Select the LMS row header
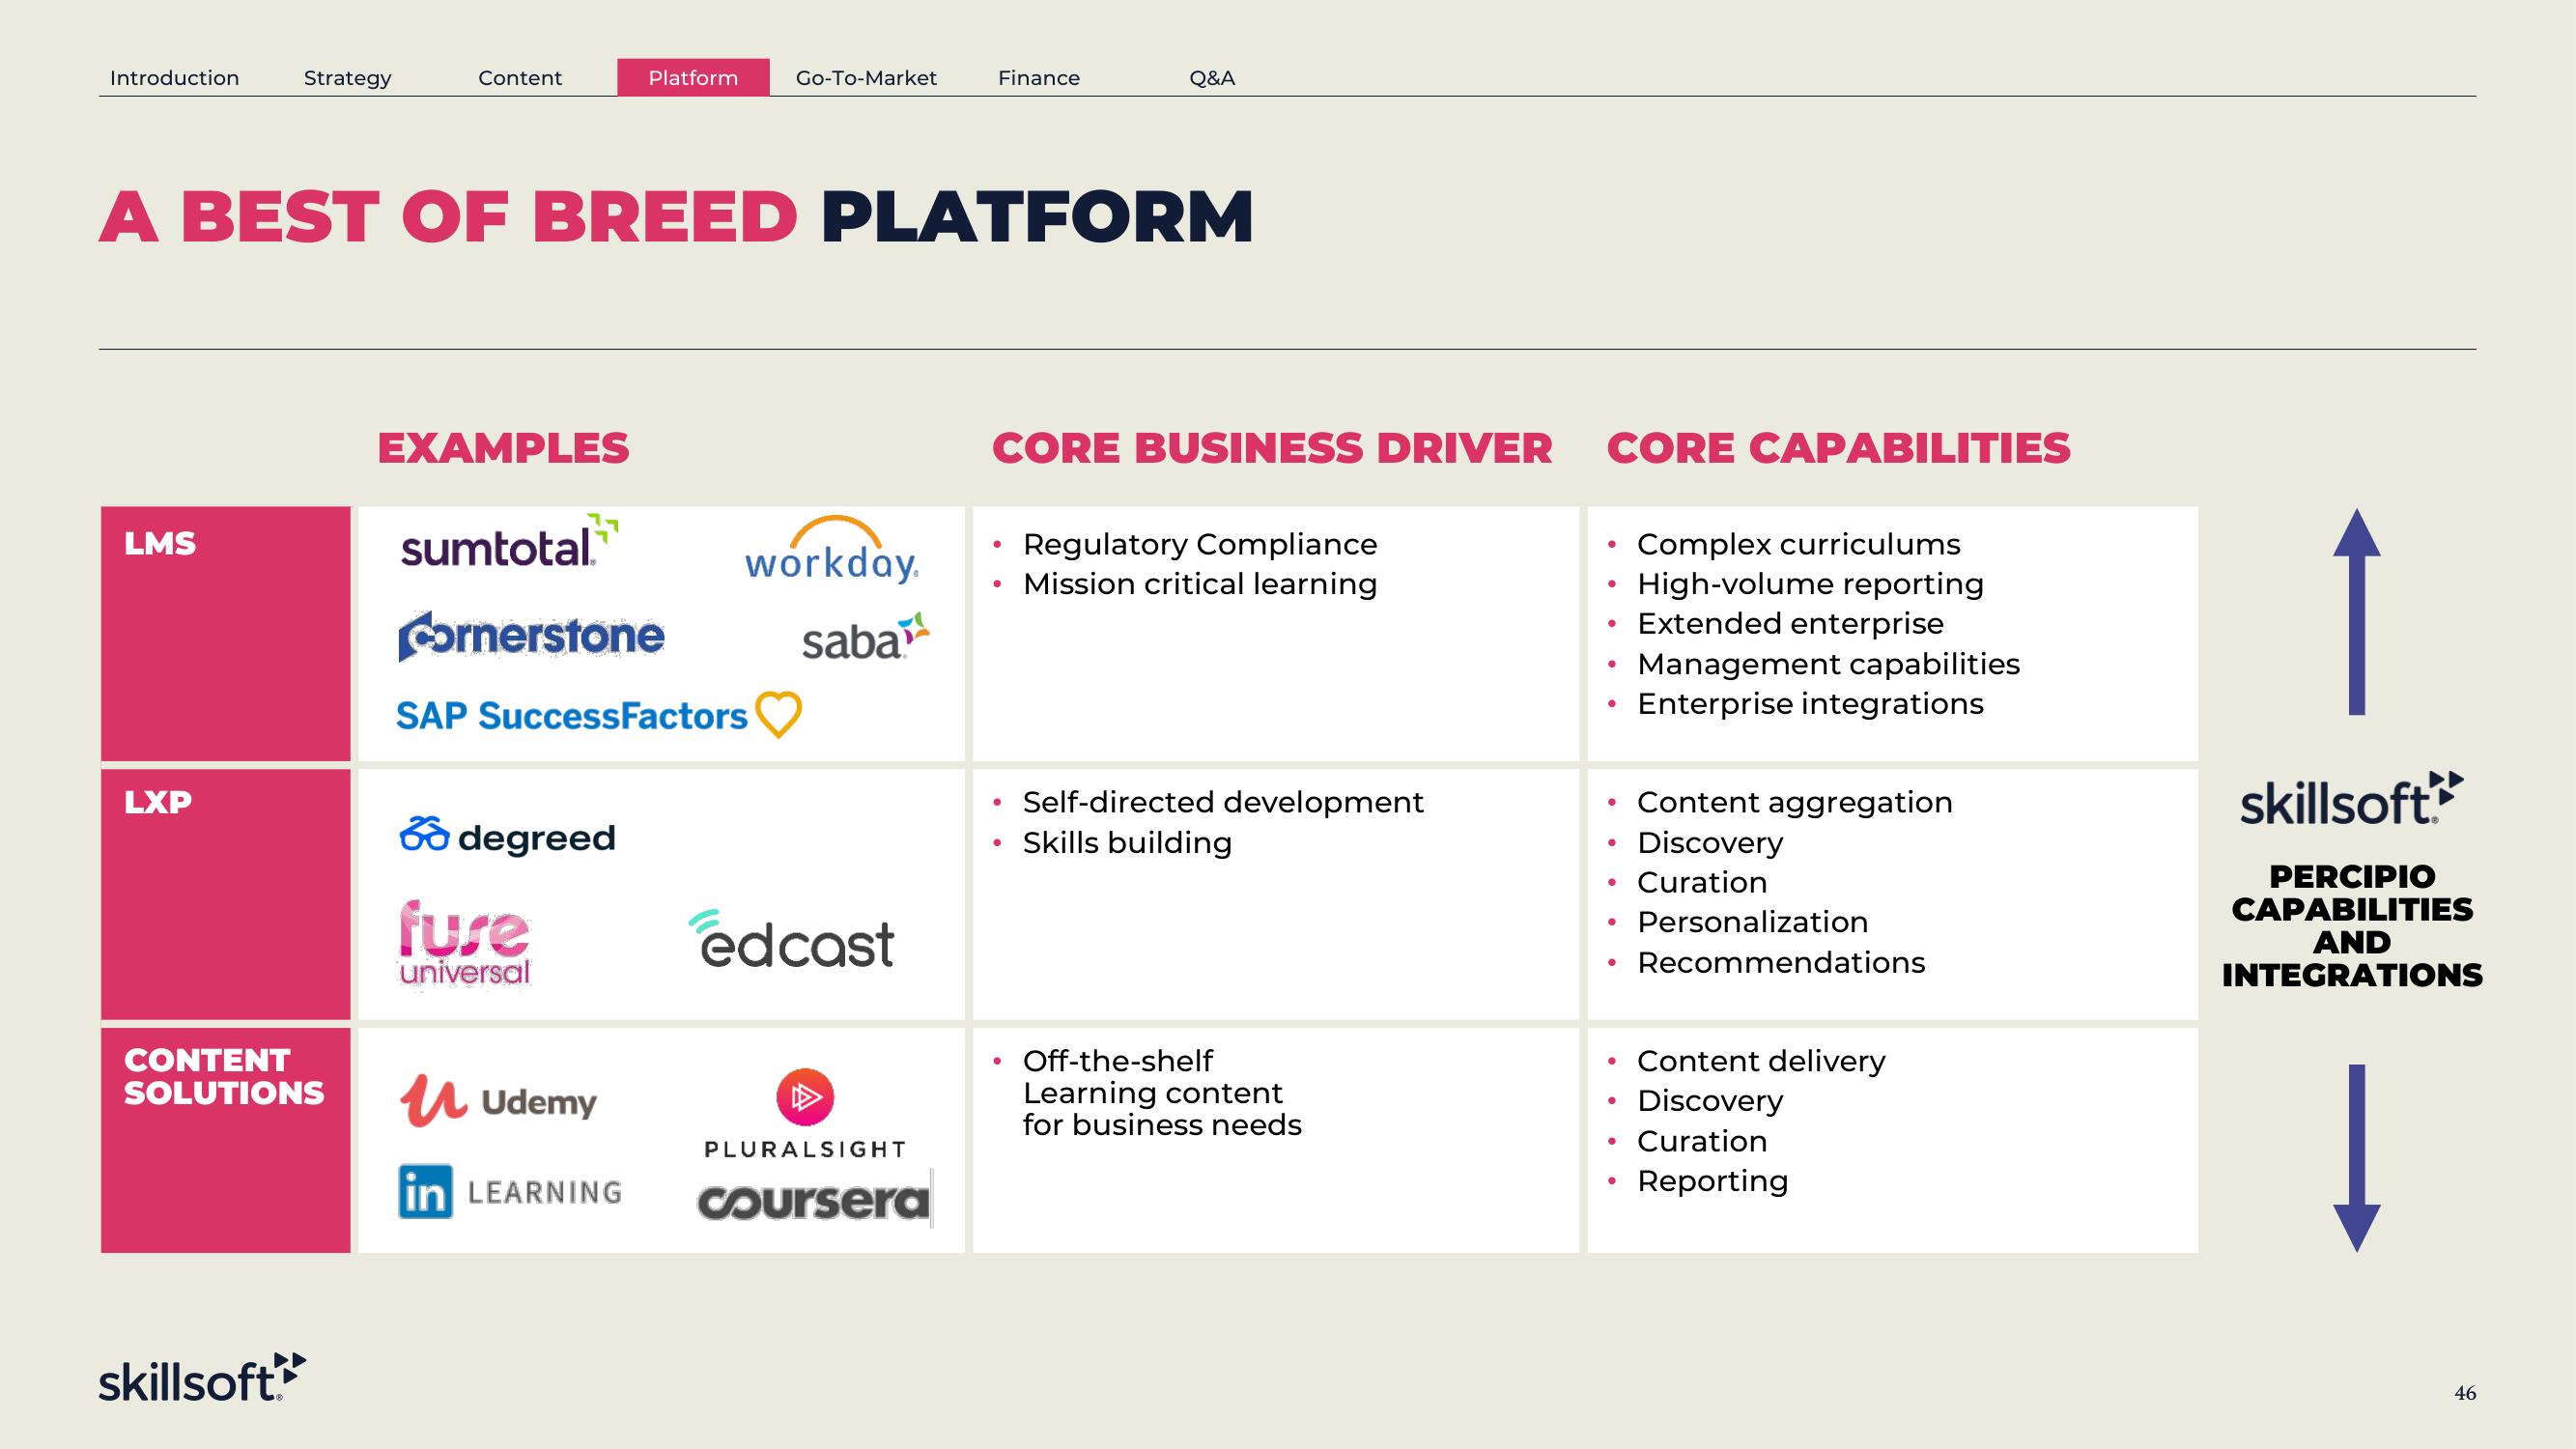The image size is (2576, 1449). tap(226, 633)
